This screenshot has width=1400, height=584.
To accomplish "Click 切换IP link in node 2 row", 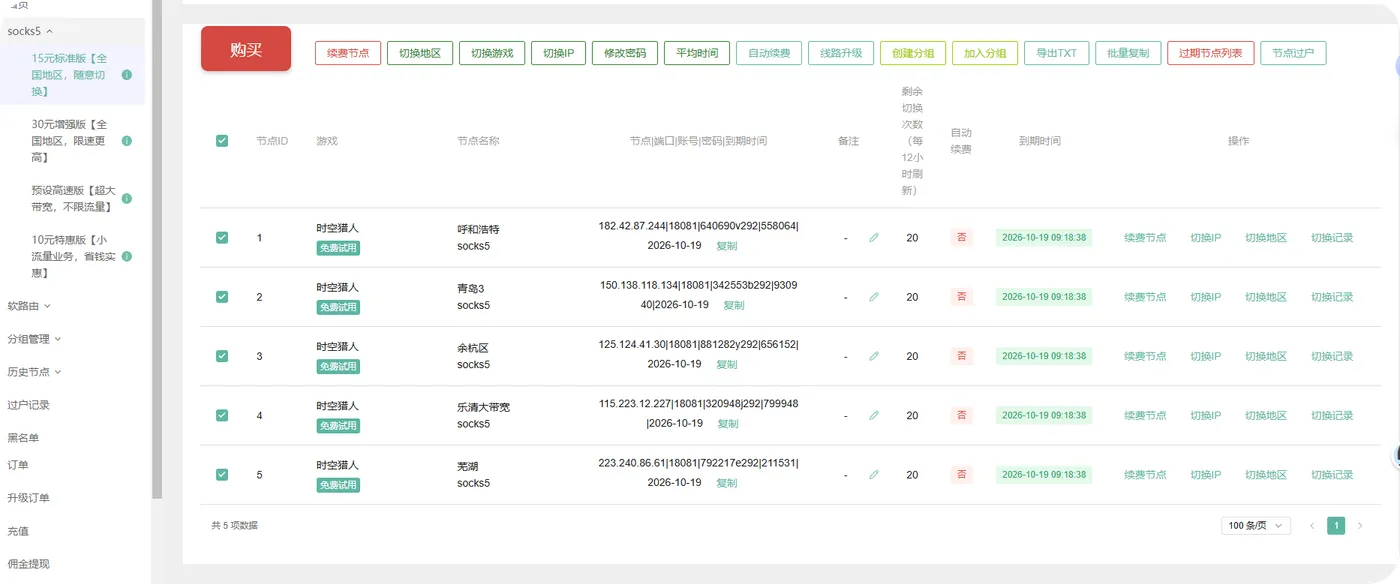I will 1205,297.
